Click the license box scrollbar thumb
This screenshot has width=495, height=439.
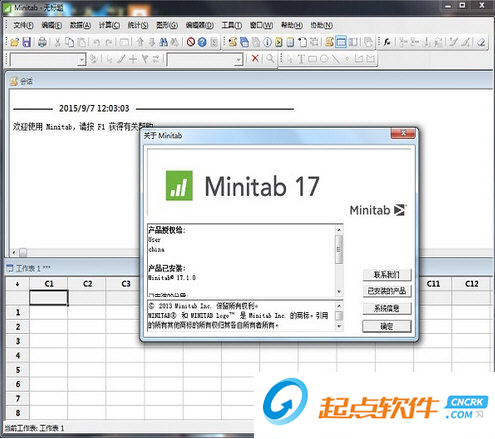click(339, 249)
